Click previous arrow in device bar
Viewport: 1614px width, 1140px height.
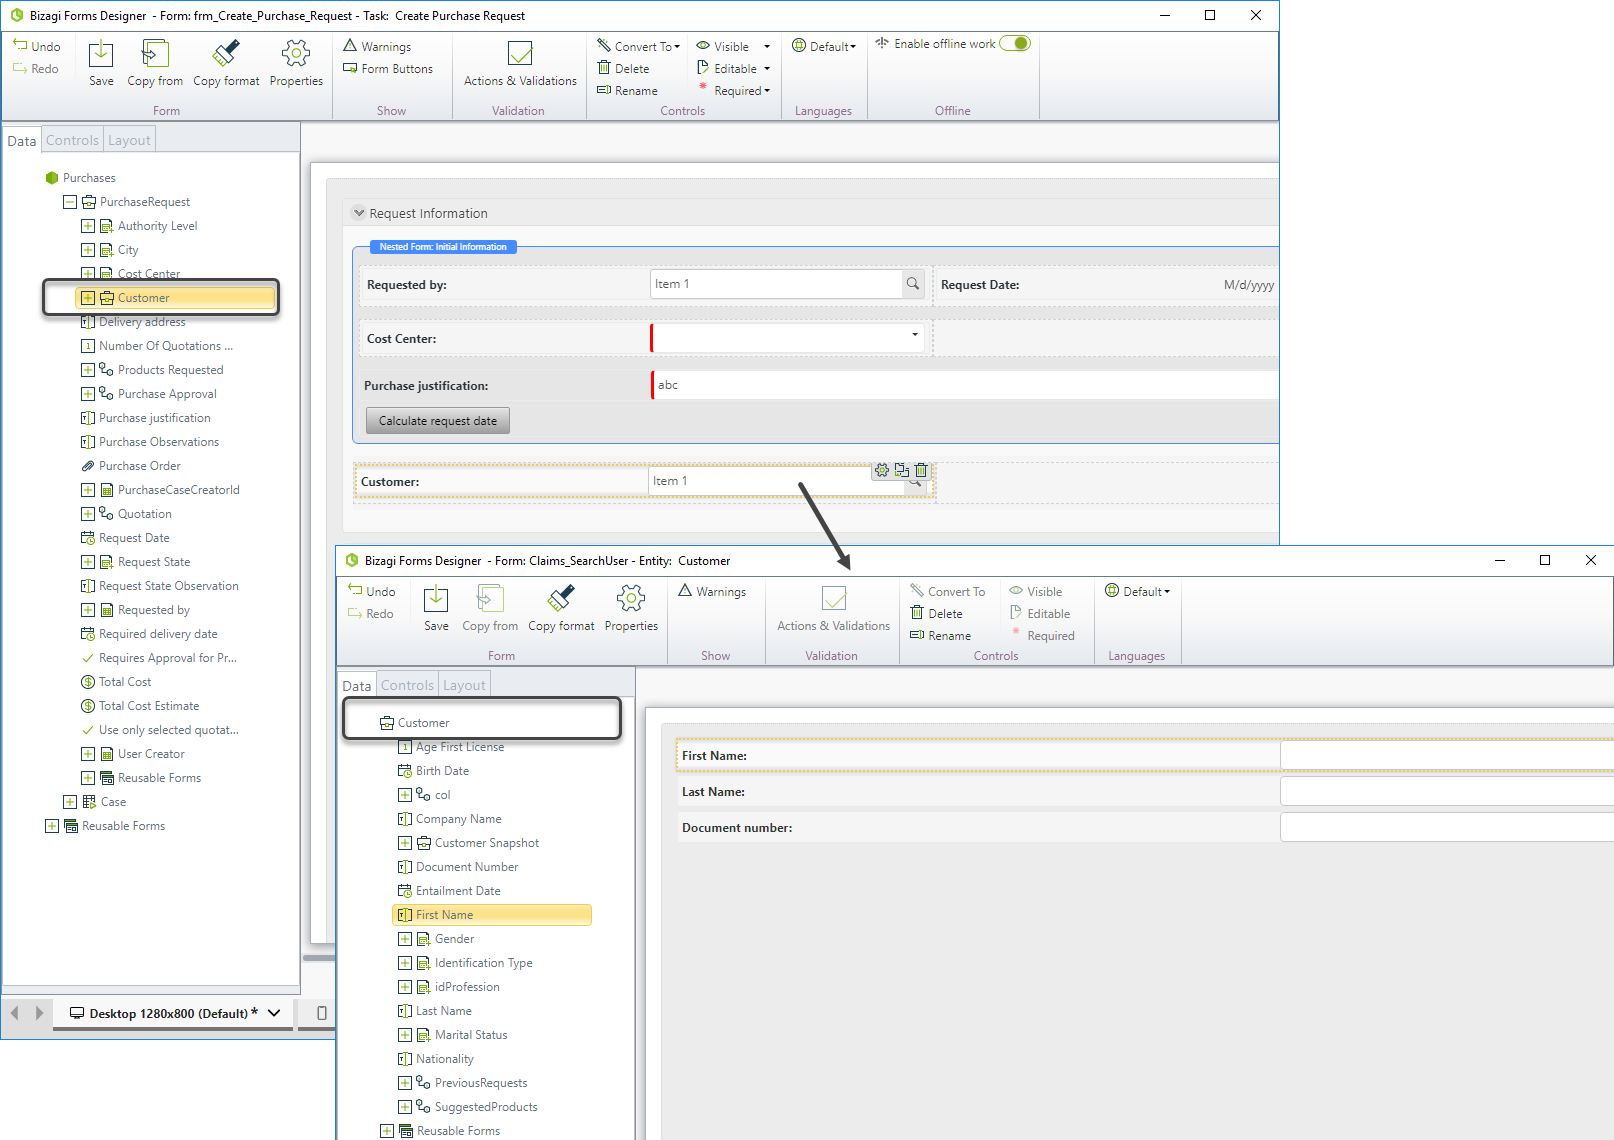[14, 1013]
